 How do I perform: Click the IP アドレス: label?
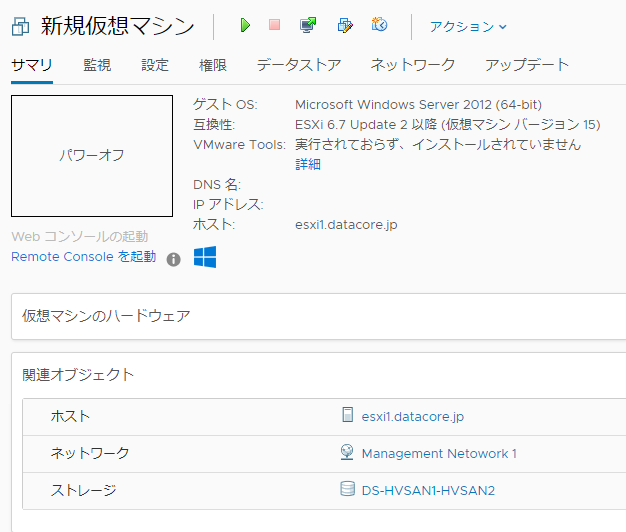228,204
